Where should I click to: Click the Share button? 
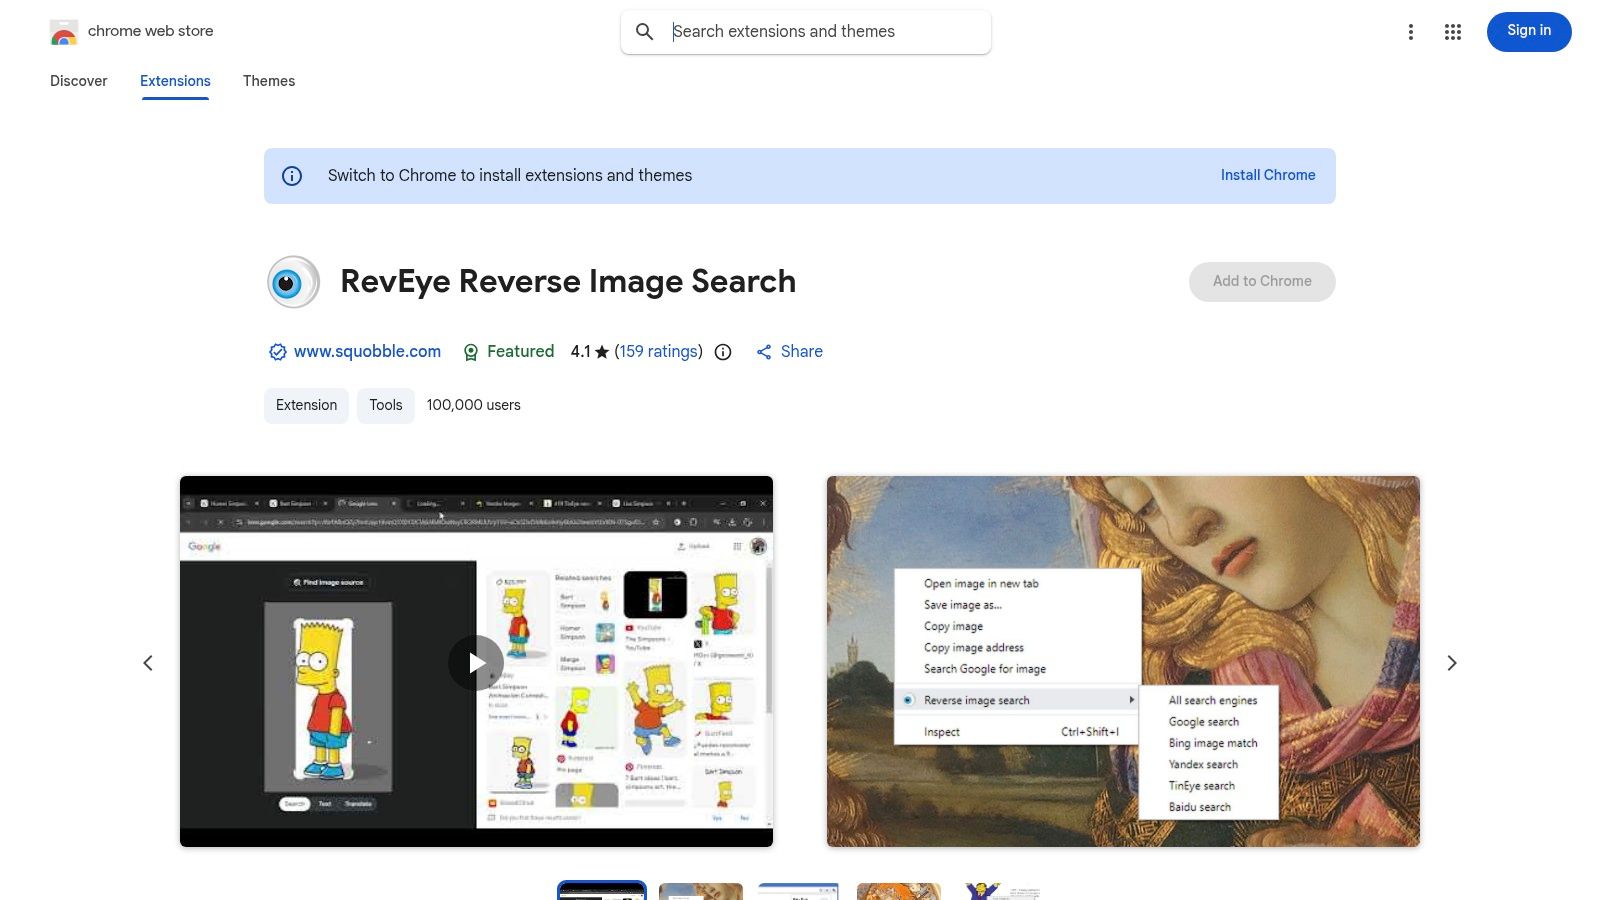click(790, 352)
